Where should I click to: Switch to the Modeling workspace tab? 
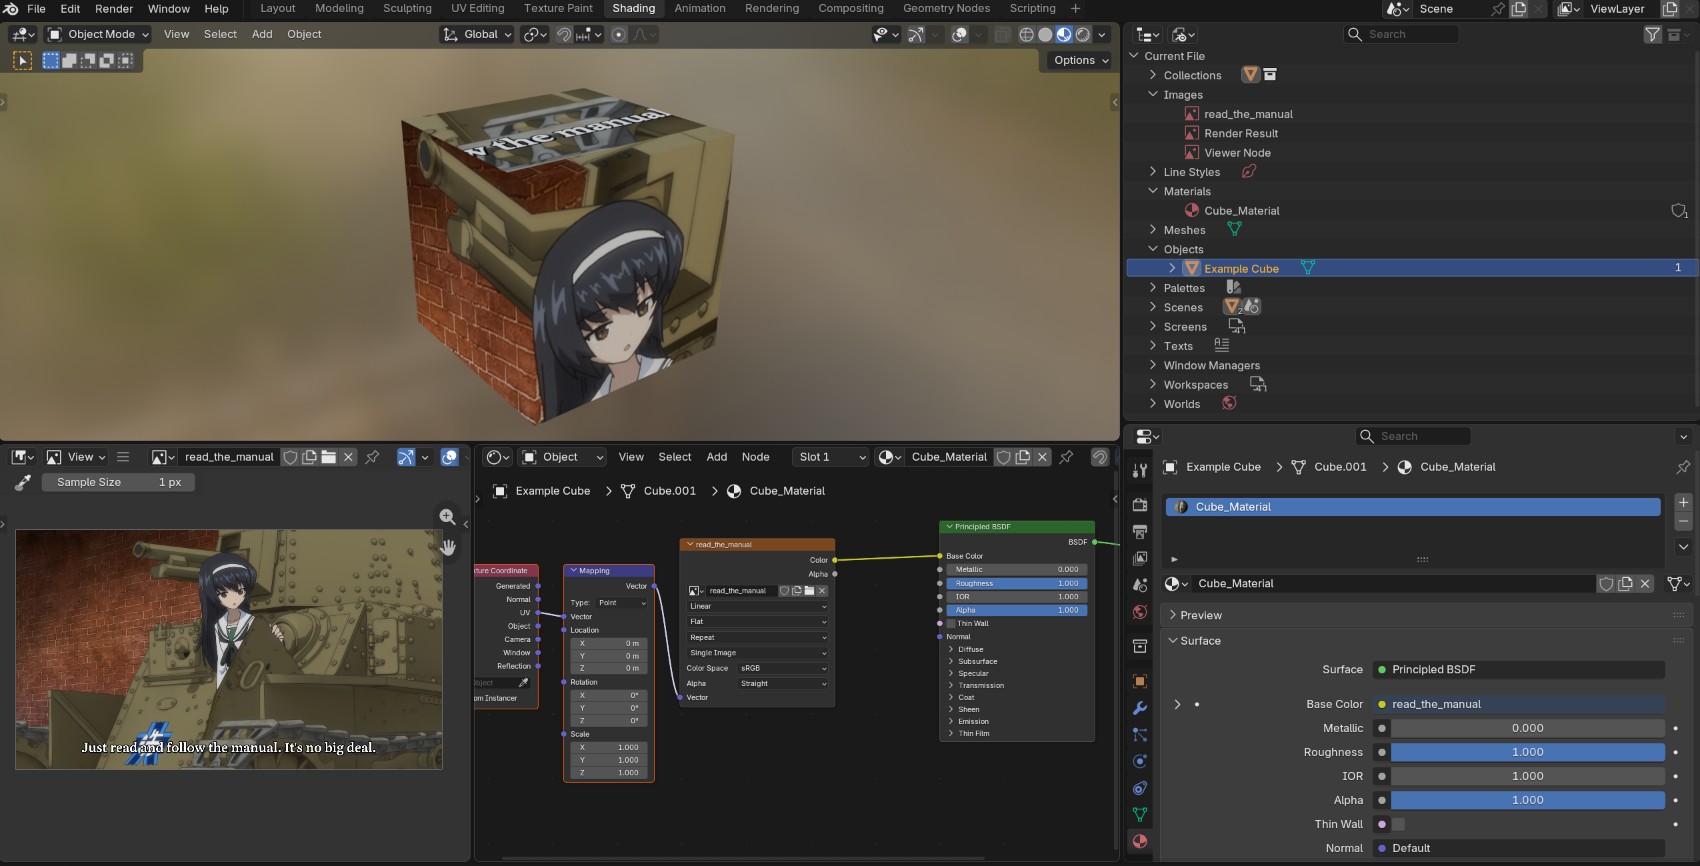pyautogui.click(x=340, y=8)
